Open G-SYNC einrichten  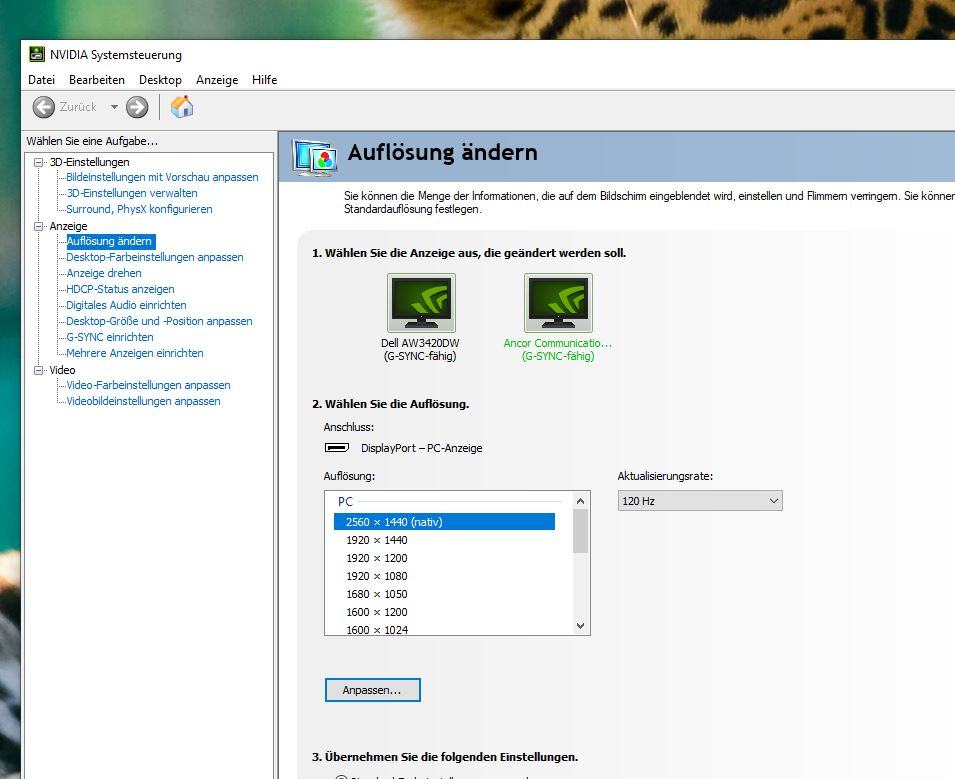point(110,337)
